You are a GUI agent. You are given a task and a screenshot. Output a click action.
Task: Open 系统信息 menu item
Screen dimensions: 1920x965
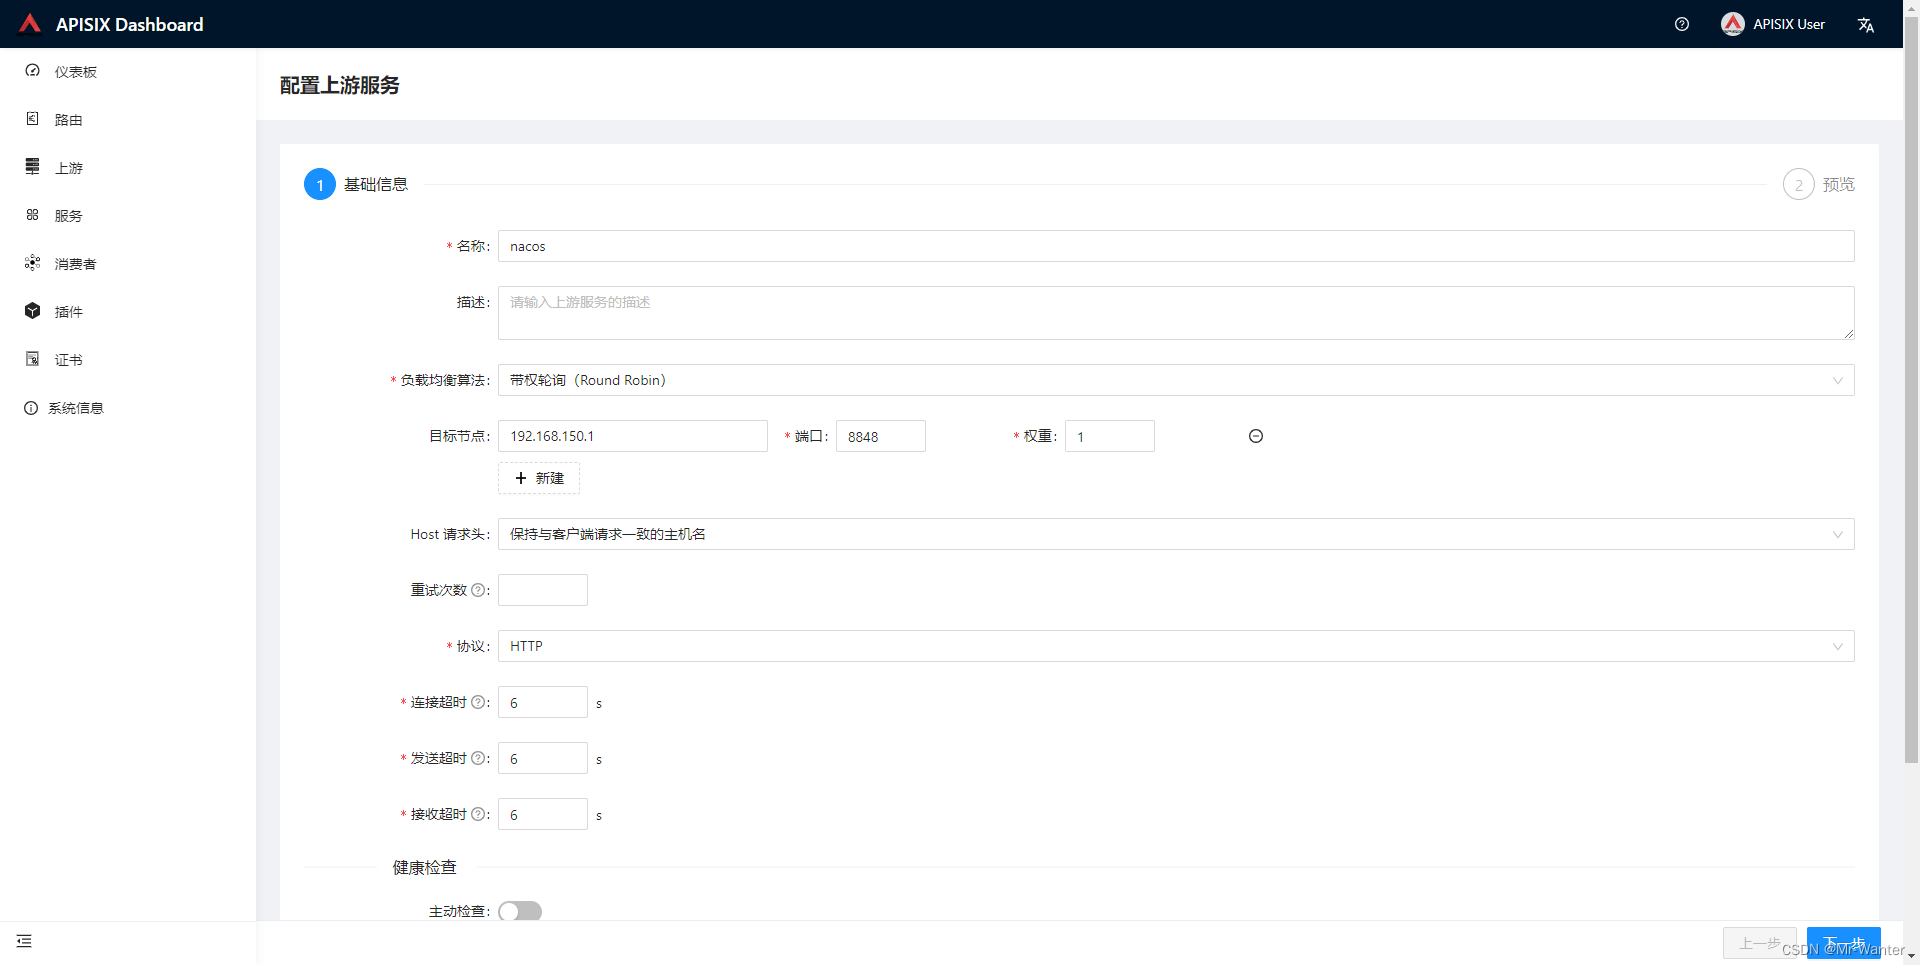click(x=128, y=408)
